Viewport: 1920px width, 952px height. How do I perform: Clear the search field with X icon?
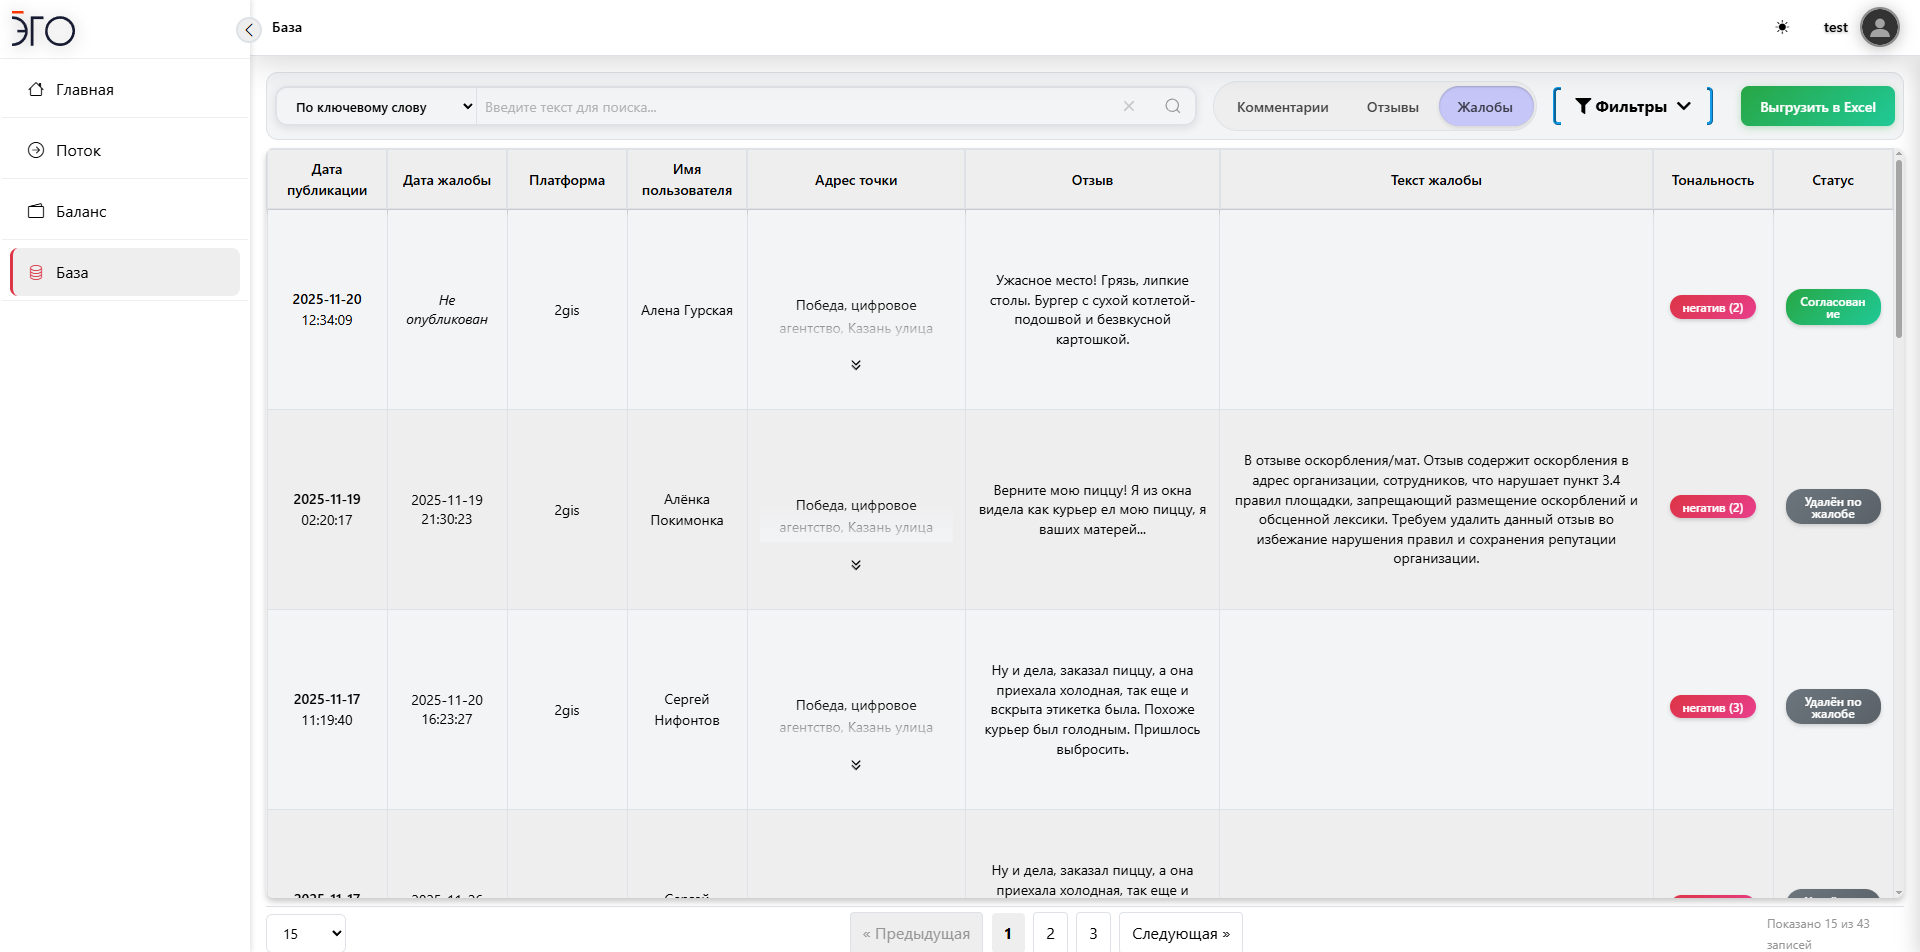1129,106
